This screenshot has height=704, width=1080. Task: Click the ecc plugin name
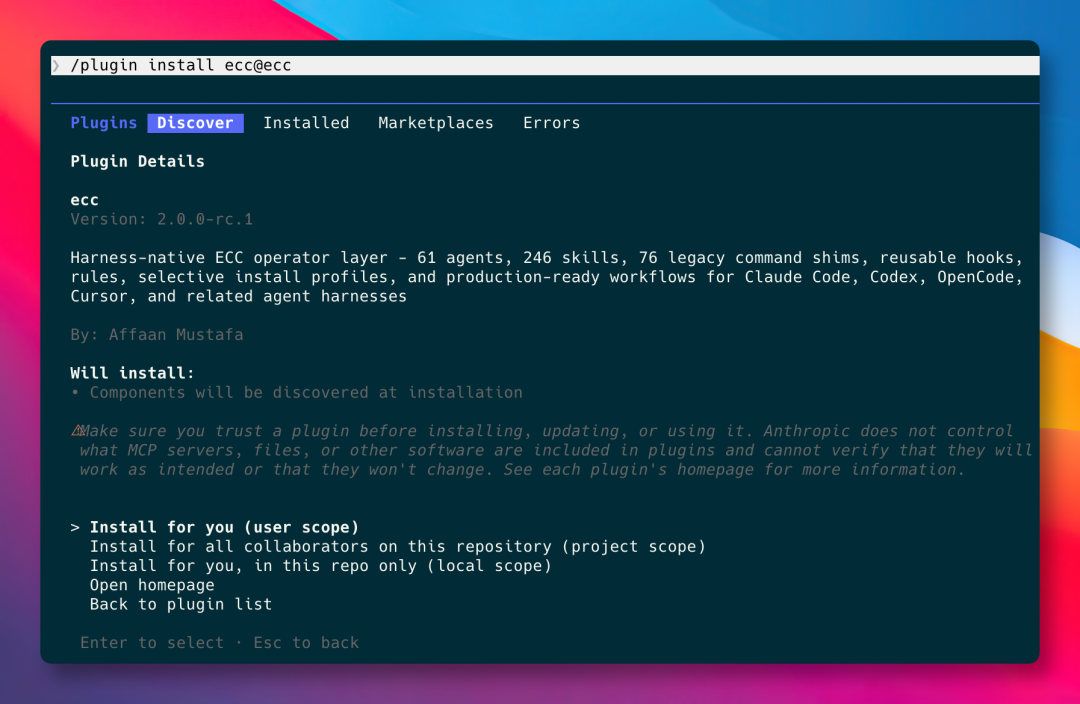coord(84,200)
